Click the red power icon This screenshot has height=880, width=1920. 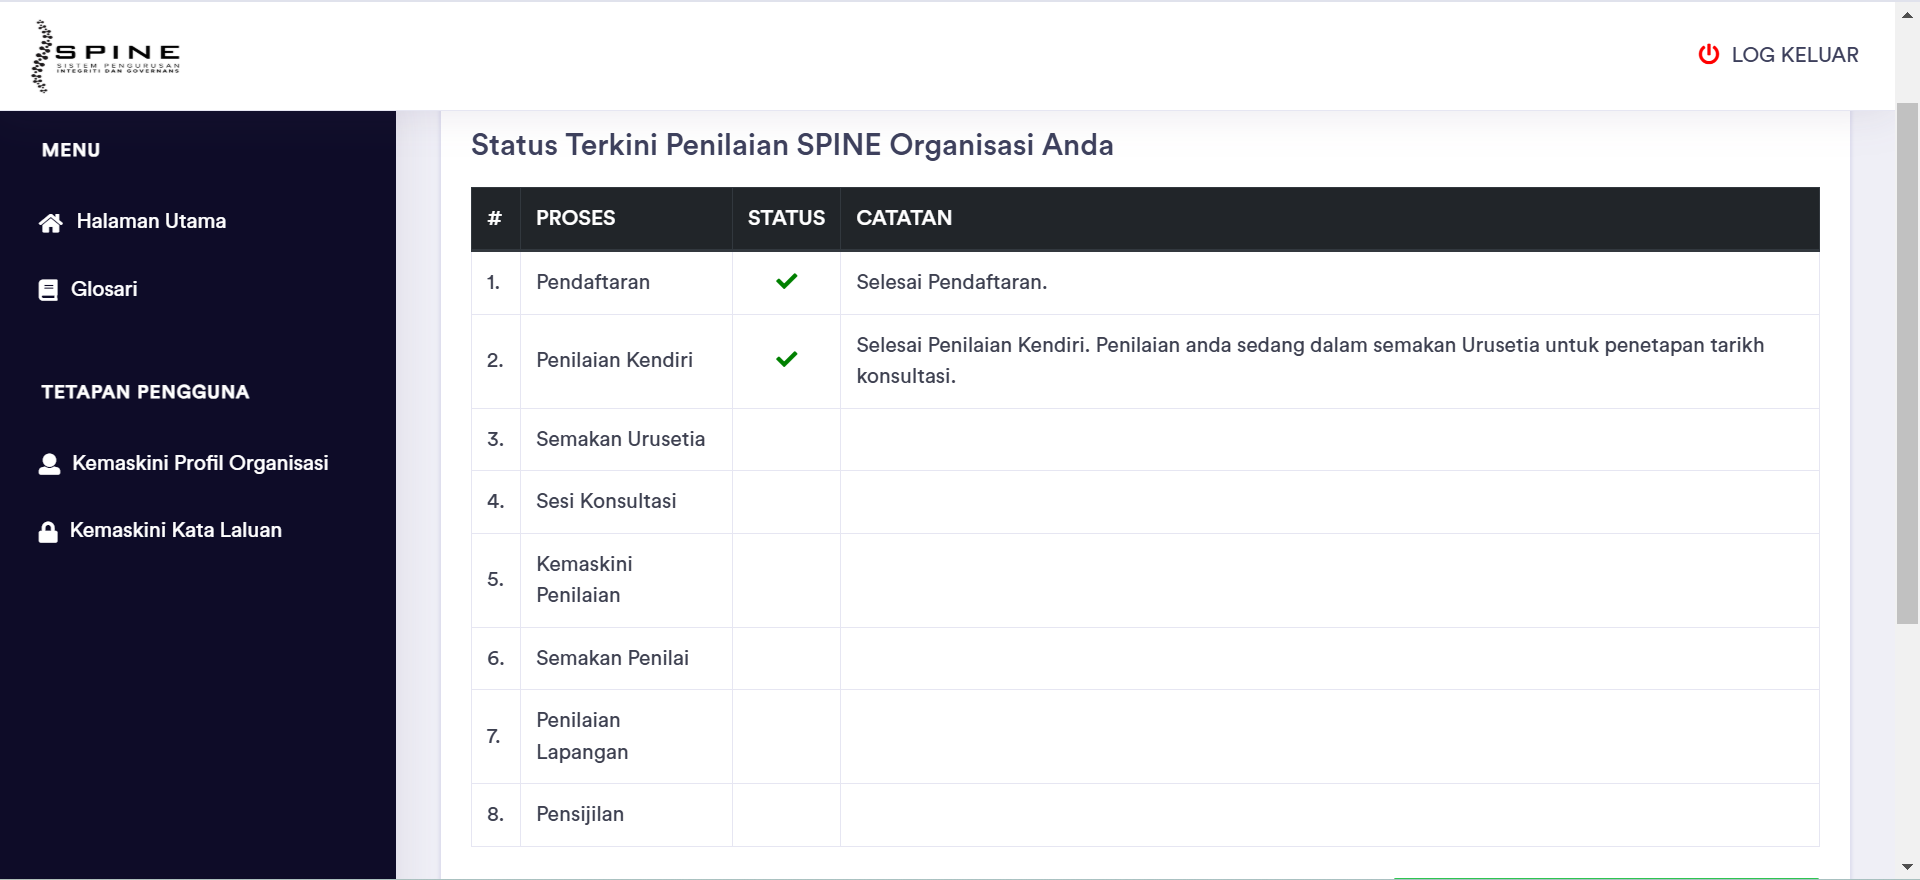(x=1708, y=54)
